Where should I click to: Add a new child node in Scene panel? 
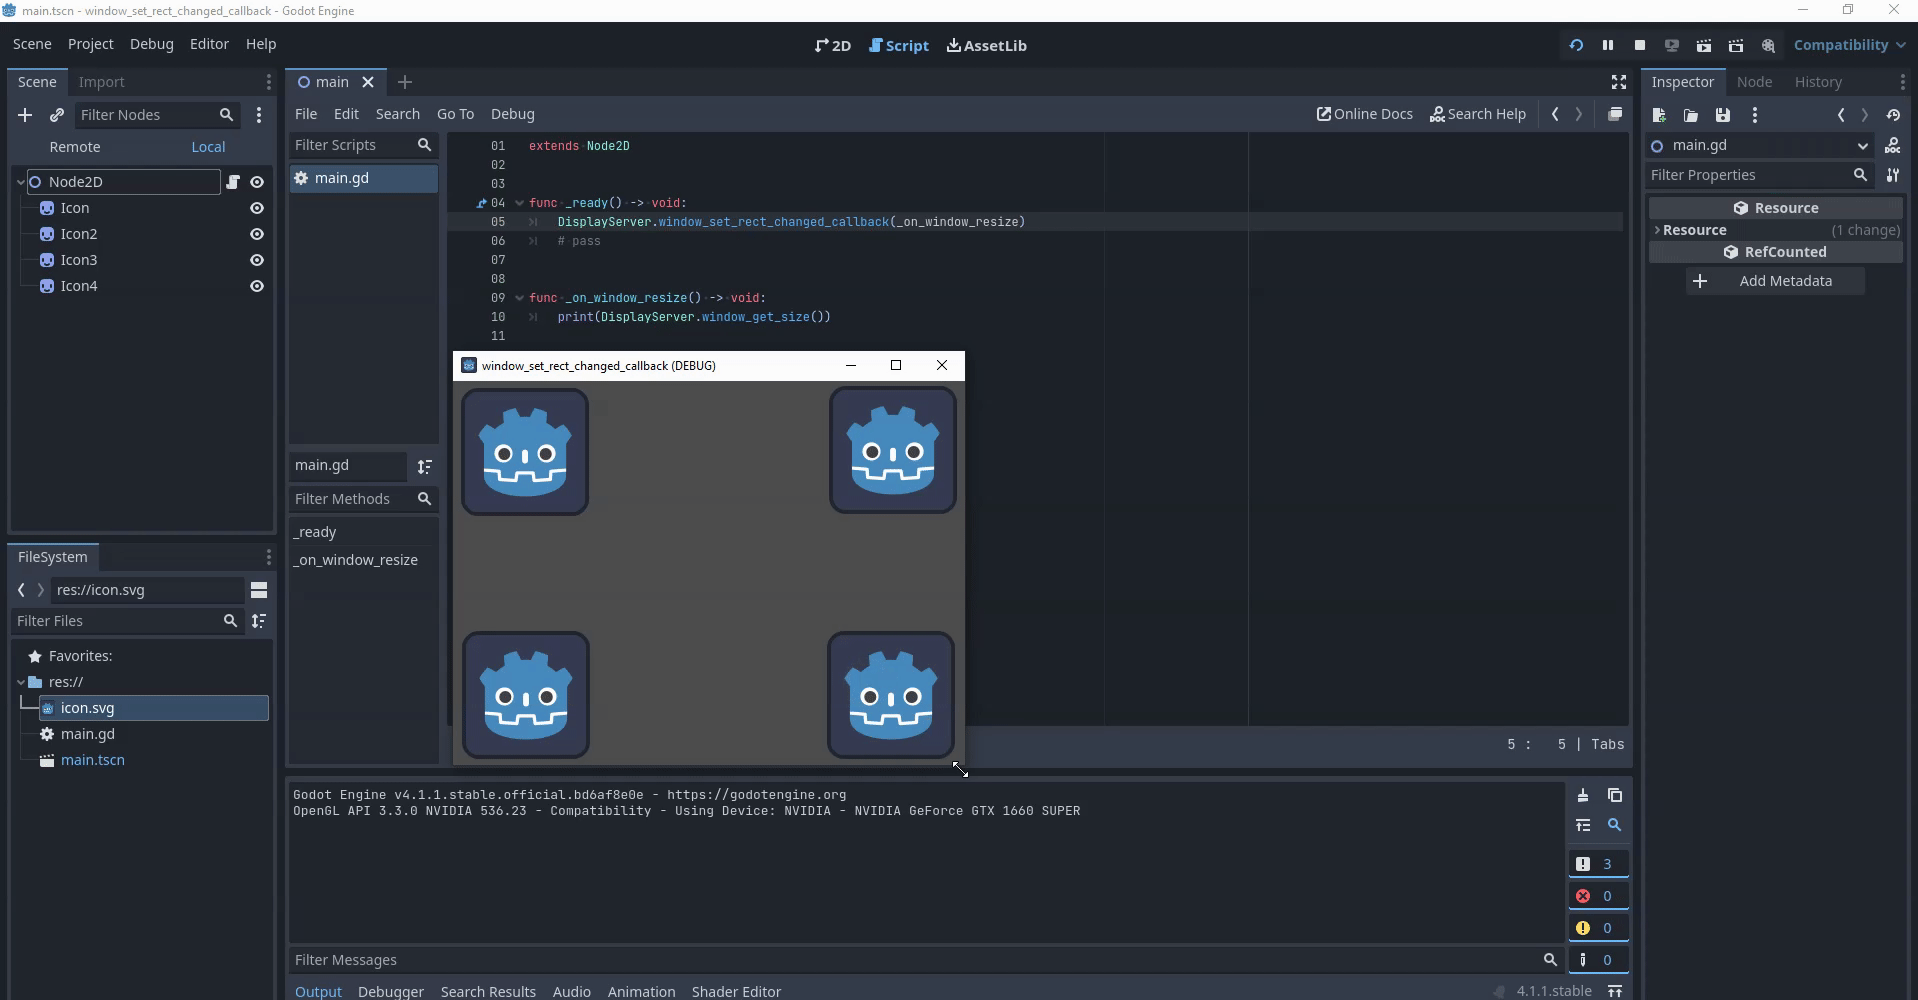(25, 115)
